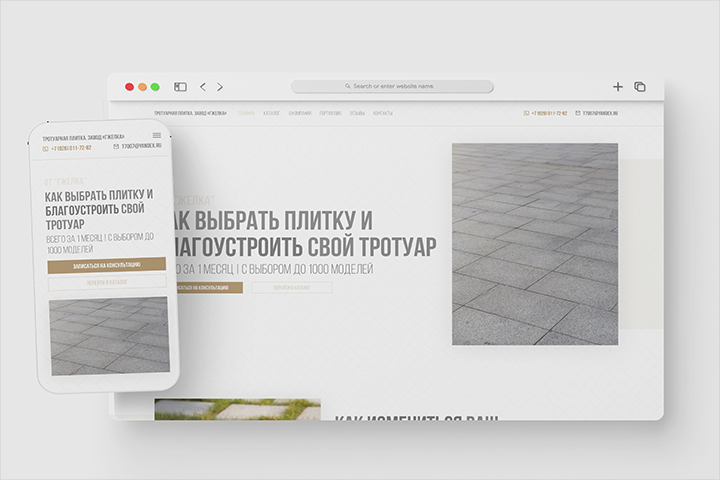Click the phone number on the mobile header

tap(71, 148)
